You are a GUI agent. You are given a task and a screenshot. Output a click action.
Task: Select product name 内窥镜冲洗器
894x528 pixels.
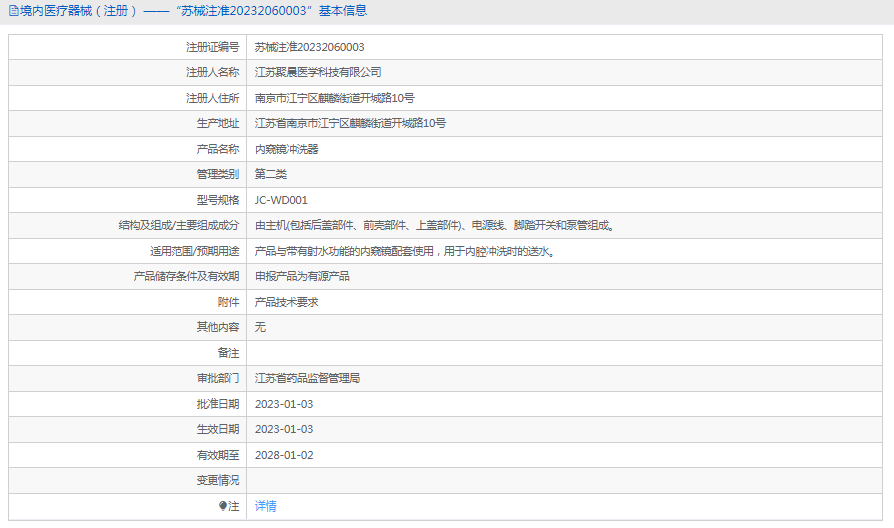coord(286,149)
